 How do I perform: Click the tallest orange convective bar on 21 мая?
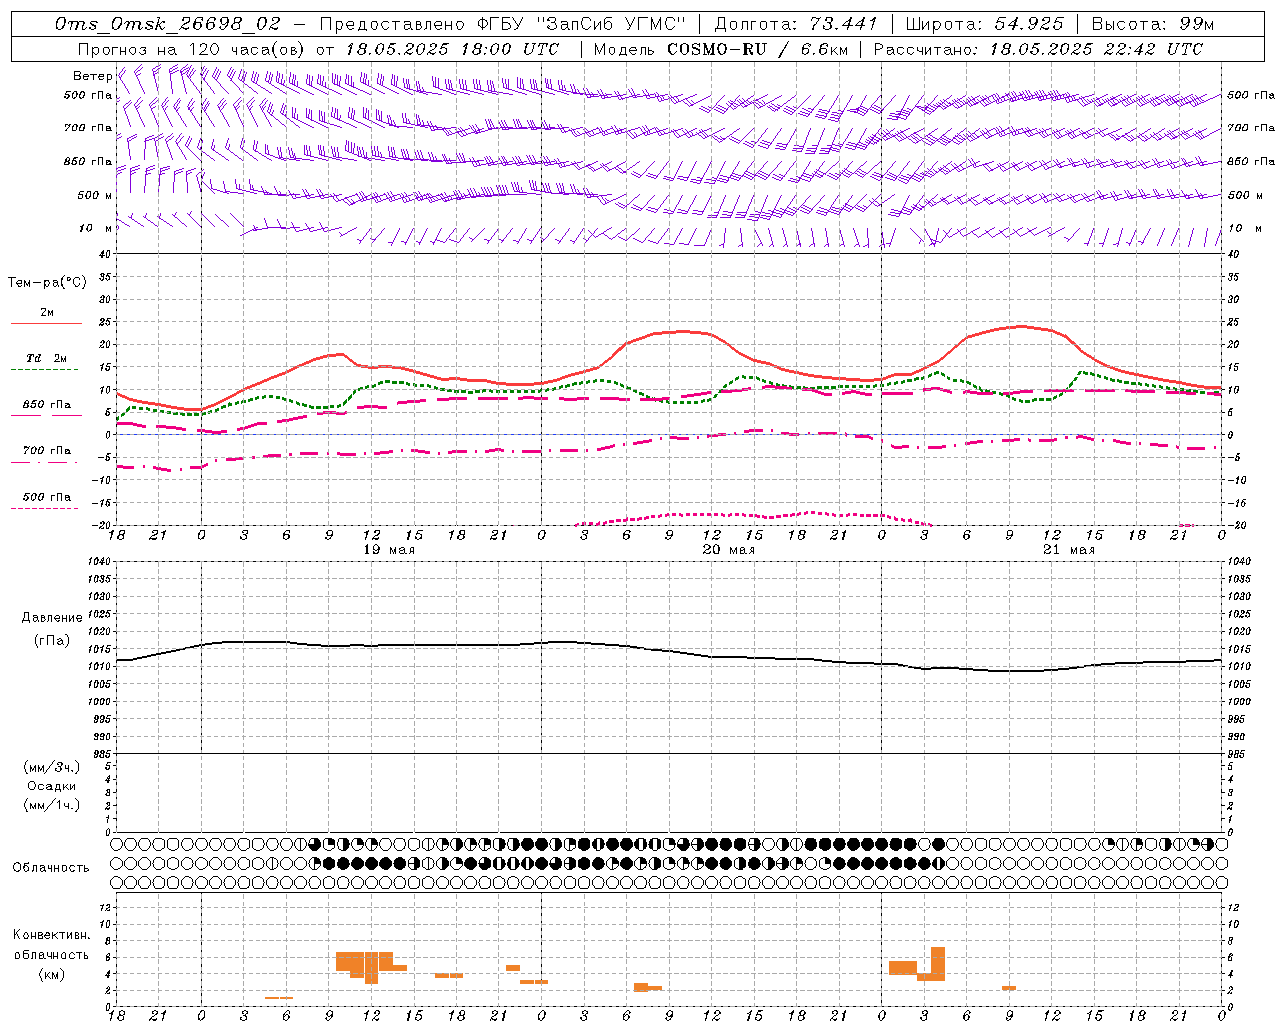pos(938,964)
